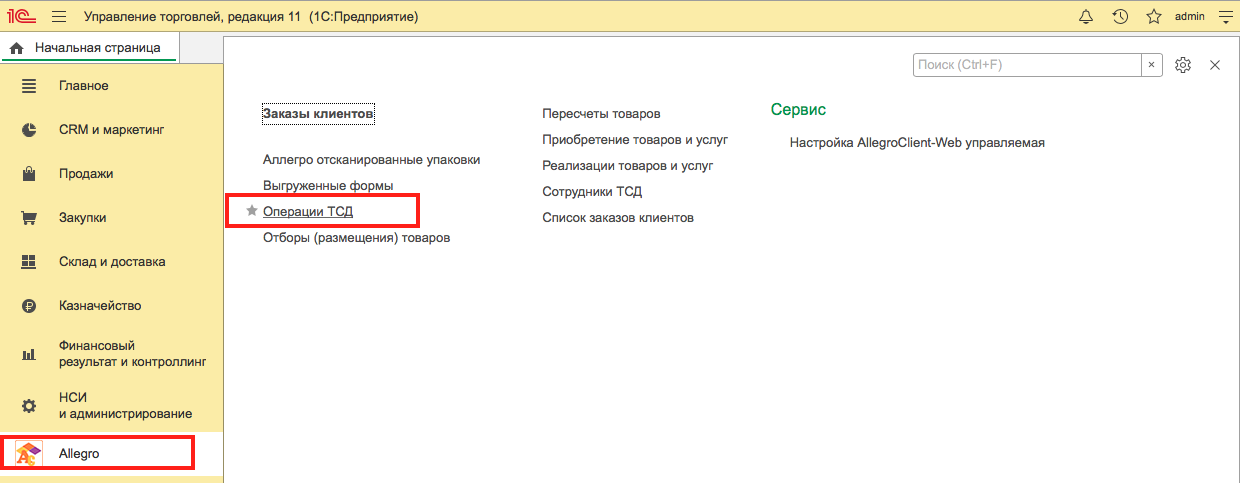Open Список заказов клиентов
Screen dimensions: 1240x483
pyautogui.click(x=618, y=218)
